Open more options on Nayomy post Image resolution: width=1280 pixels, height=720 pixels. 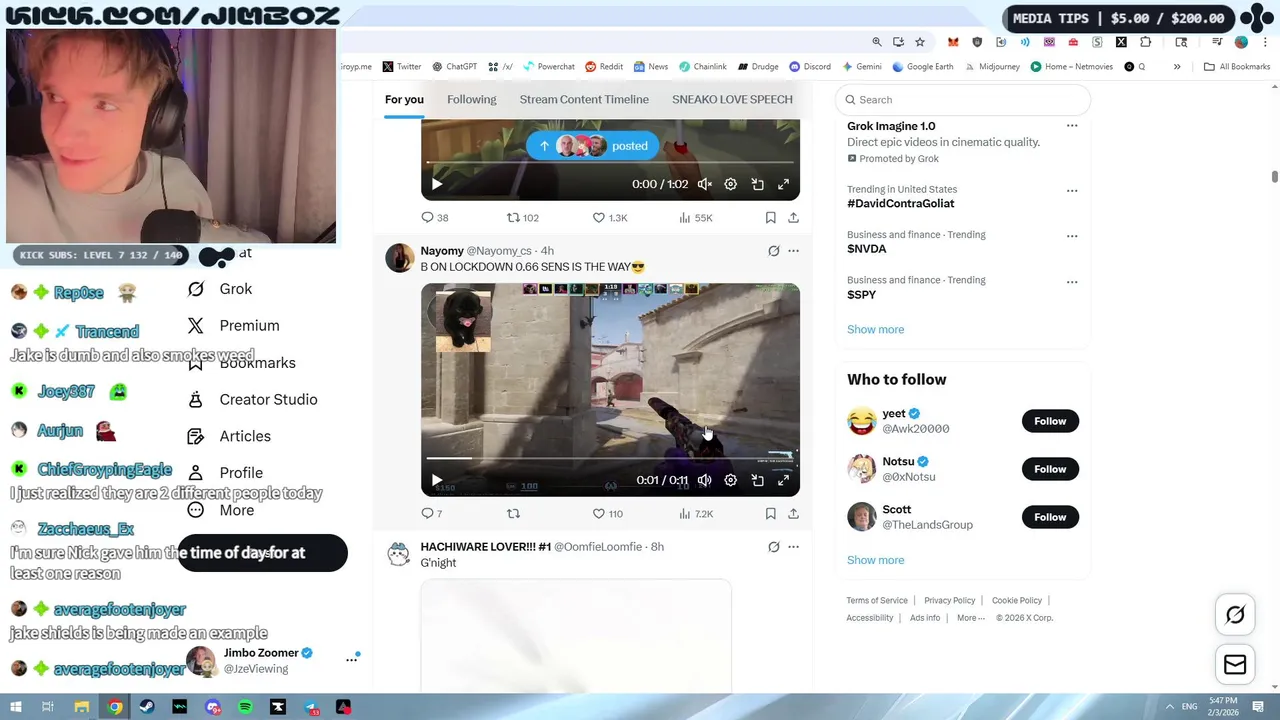point(793,251)
